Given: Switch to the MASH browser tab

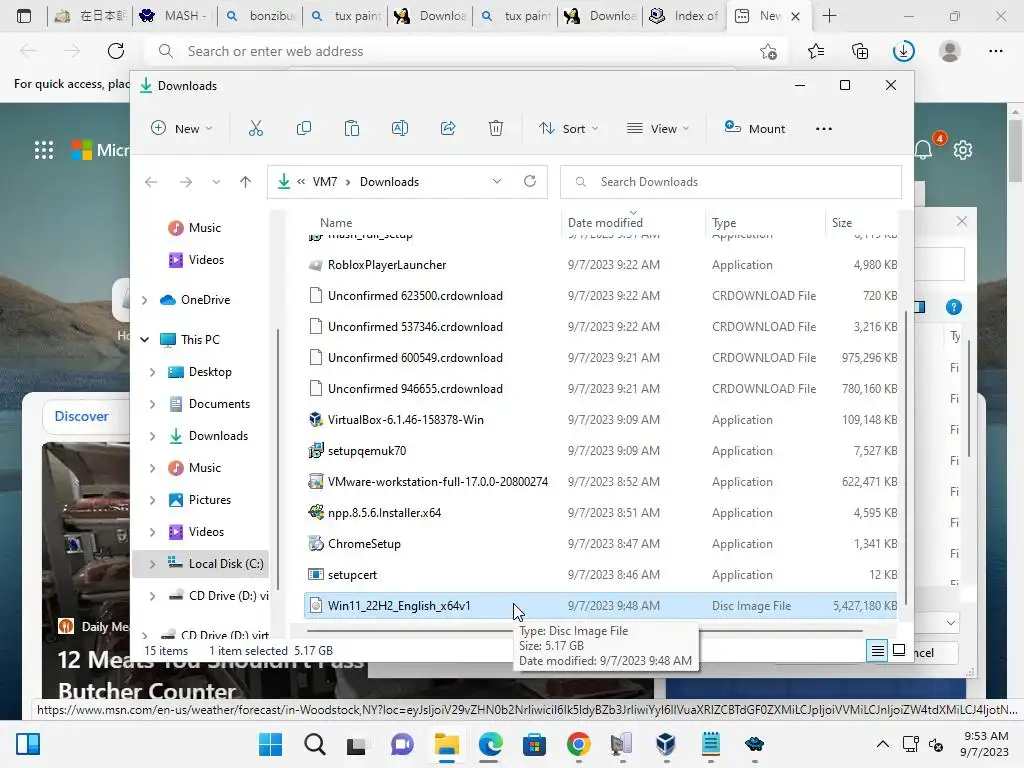Looking at the screenshot, I should (x=174, y=16).
